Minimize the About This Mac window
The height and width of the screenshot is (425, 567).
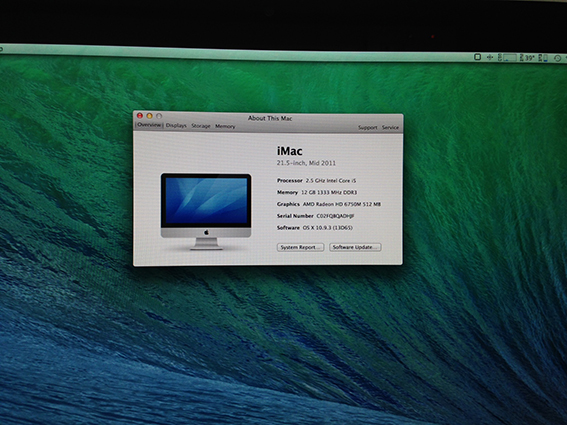[x=149, y=116]
